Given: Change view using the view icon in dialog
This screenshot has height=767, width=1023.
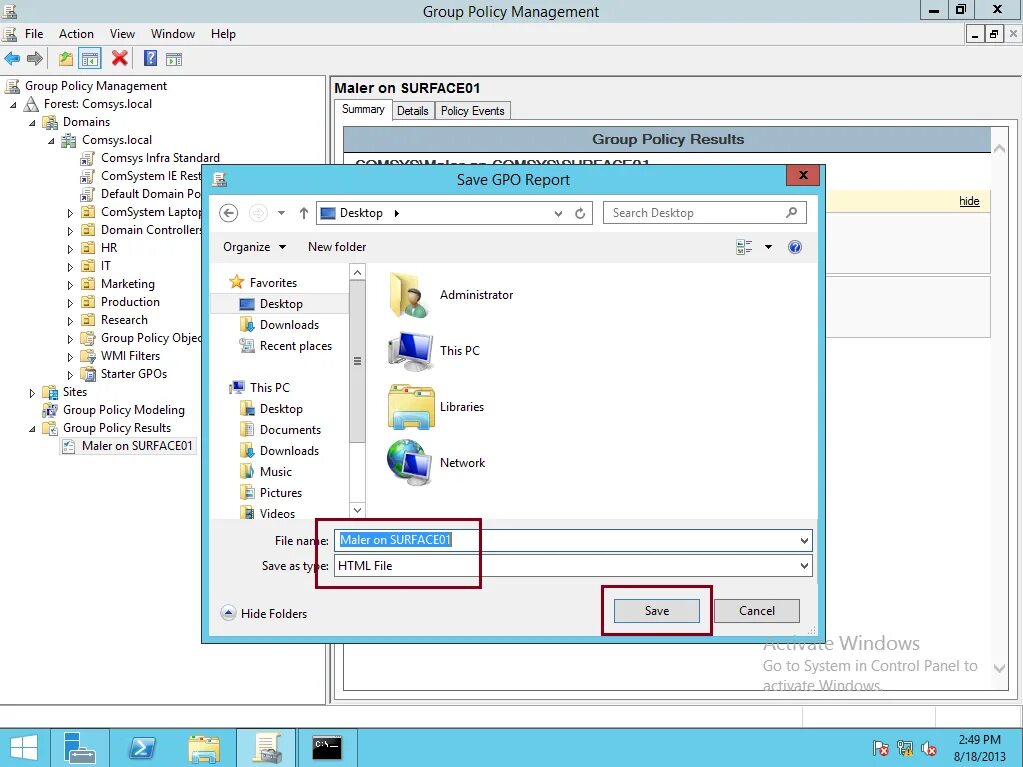Looking at the screenshot, I should pos(744,247).
